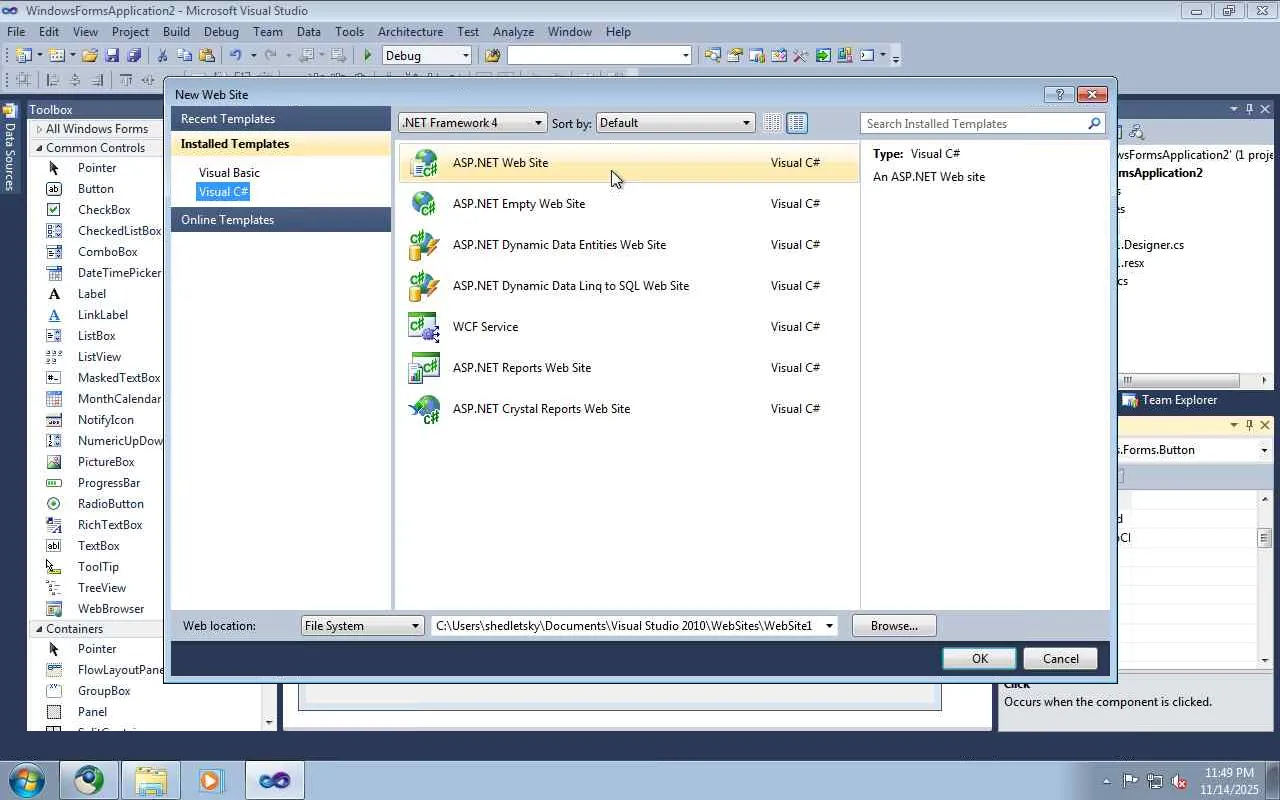Screen dimensions: 1280x800
Task: Click the Toolbox scroll down arrow
Action: click(x=268, y=722)
